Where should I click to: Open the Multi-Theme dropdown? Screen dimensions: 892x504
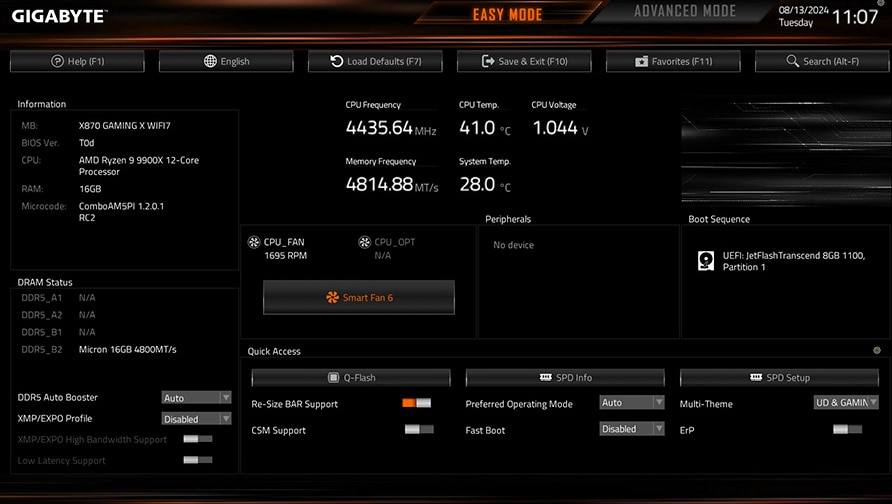tap(846, 403)
